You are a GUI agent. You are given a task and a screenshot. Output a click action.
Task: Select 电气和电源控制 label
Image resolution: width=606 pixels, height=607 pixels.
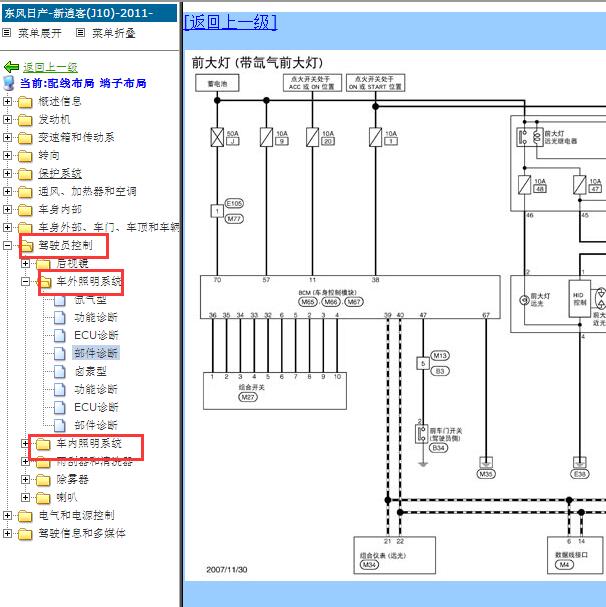(x=76, y=515)
